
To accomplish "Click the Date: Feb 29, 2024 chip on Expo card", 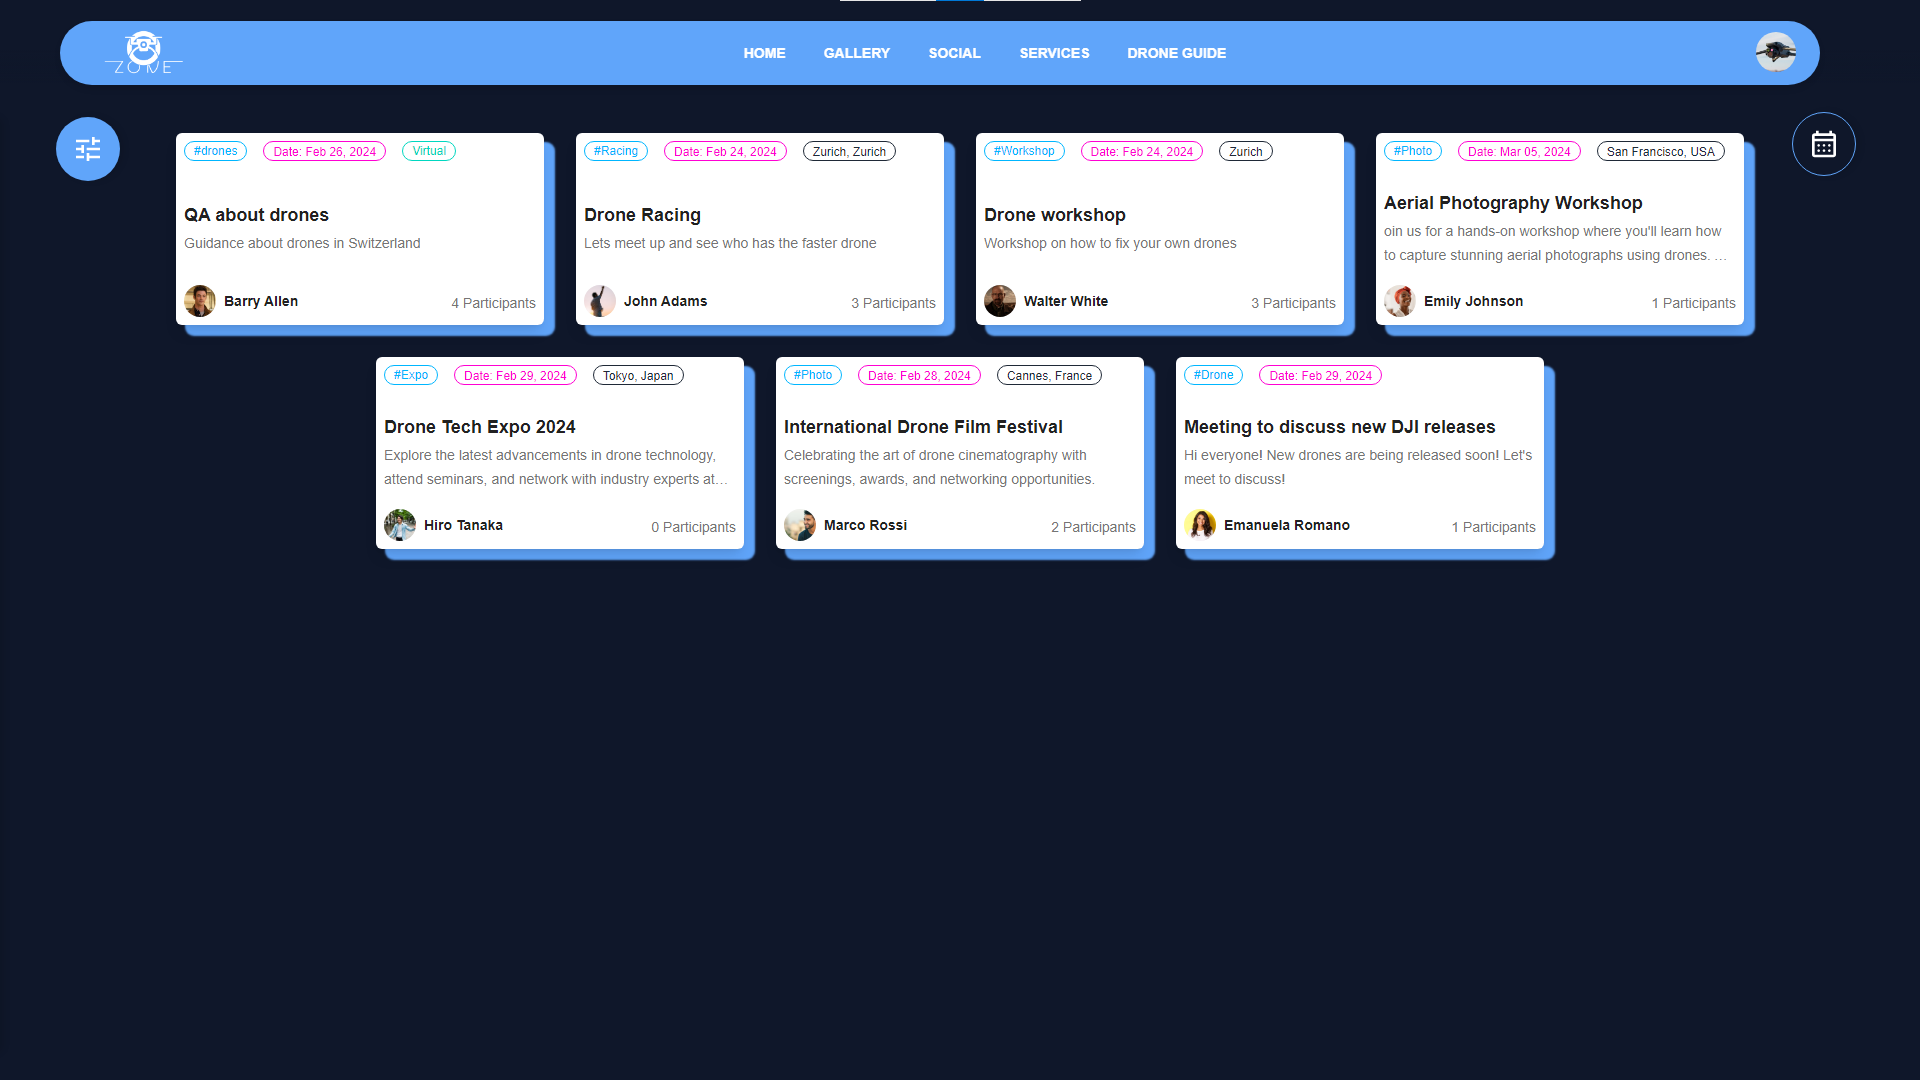I will pos(515,375).
